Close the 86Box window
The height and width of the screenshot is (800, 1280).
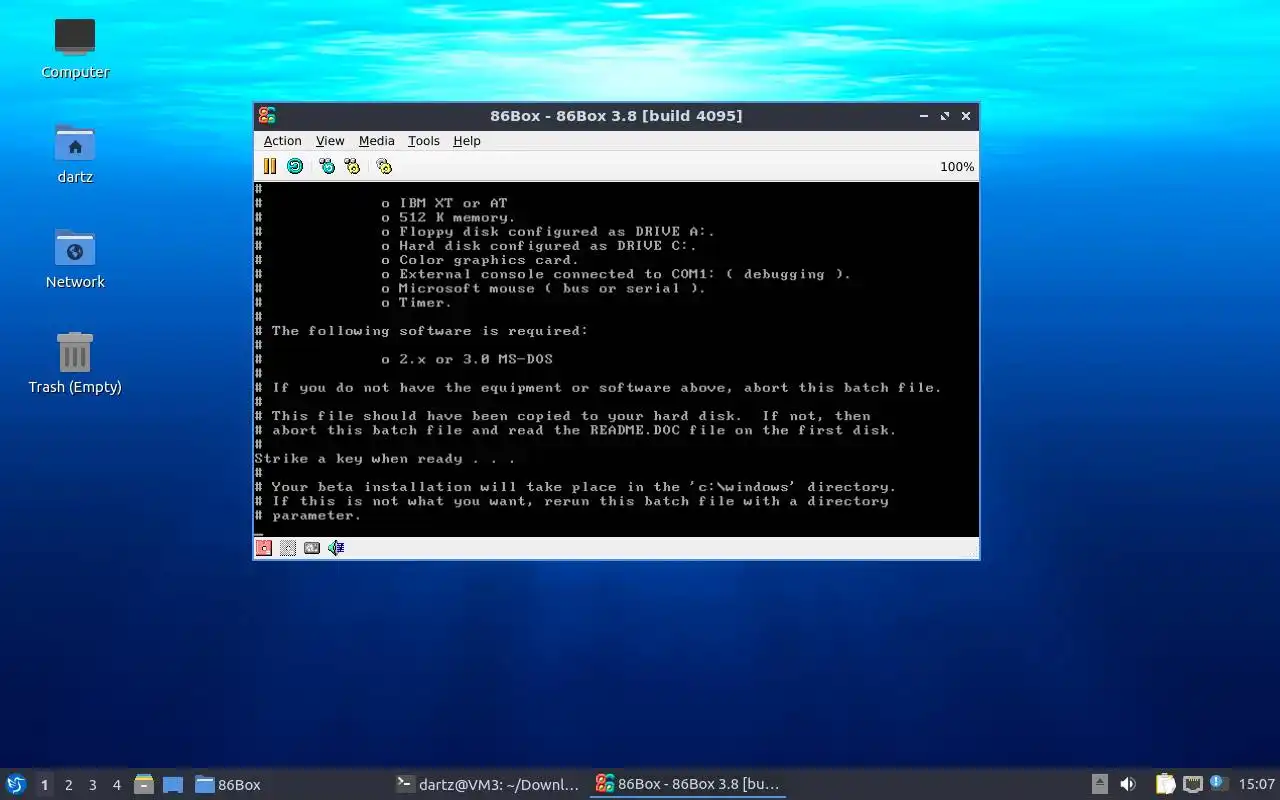(966, 116)
